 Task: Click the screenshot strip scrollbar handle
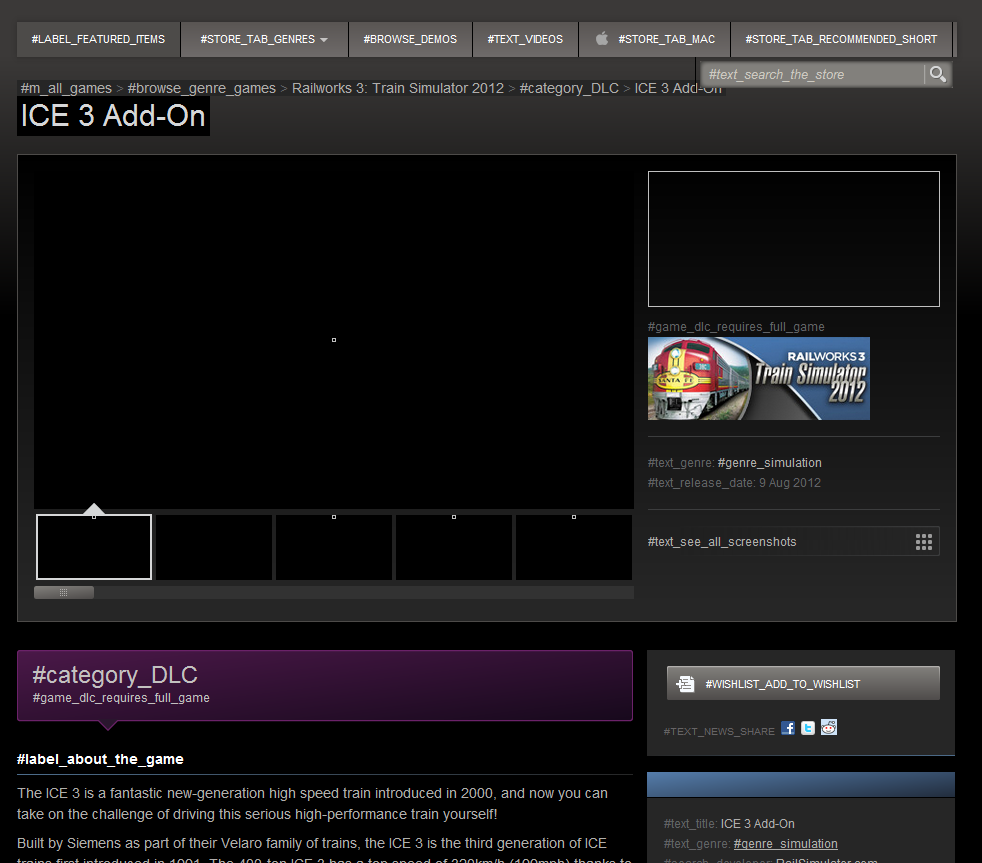(64, 592)
